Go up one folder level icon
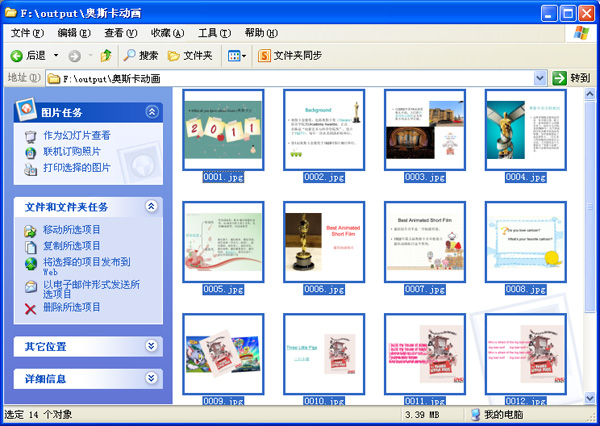Image resolution: width=600 pixels, height=426 pixels. click(x=106, y=55)
